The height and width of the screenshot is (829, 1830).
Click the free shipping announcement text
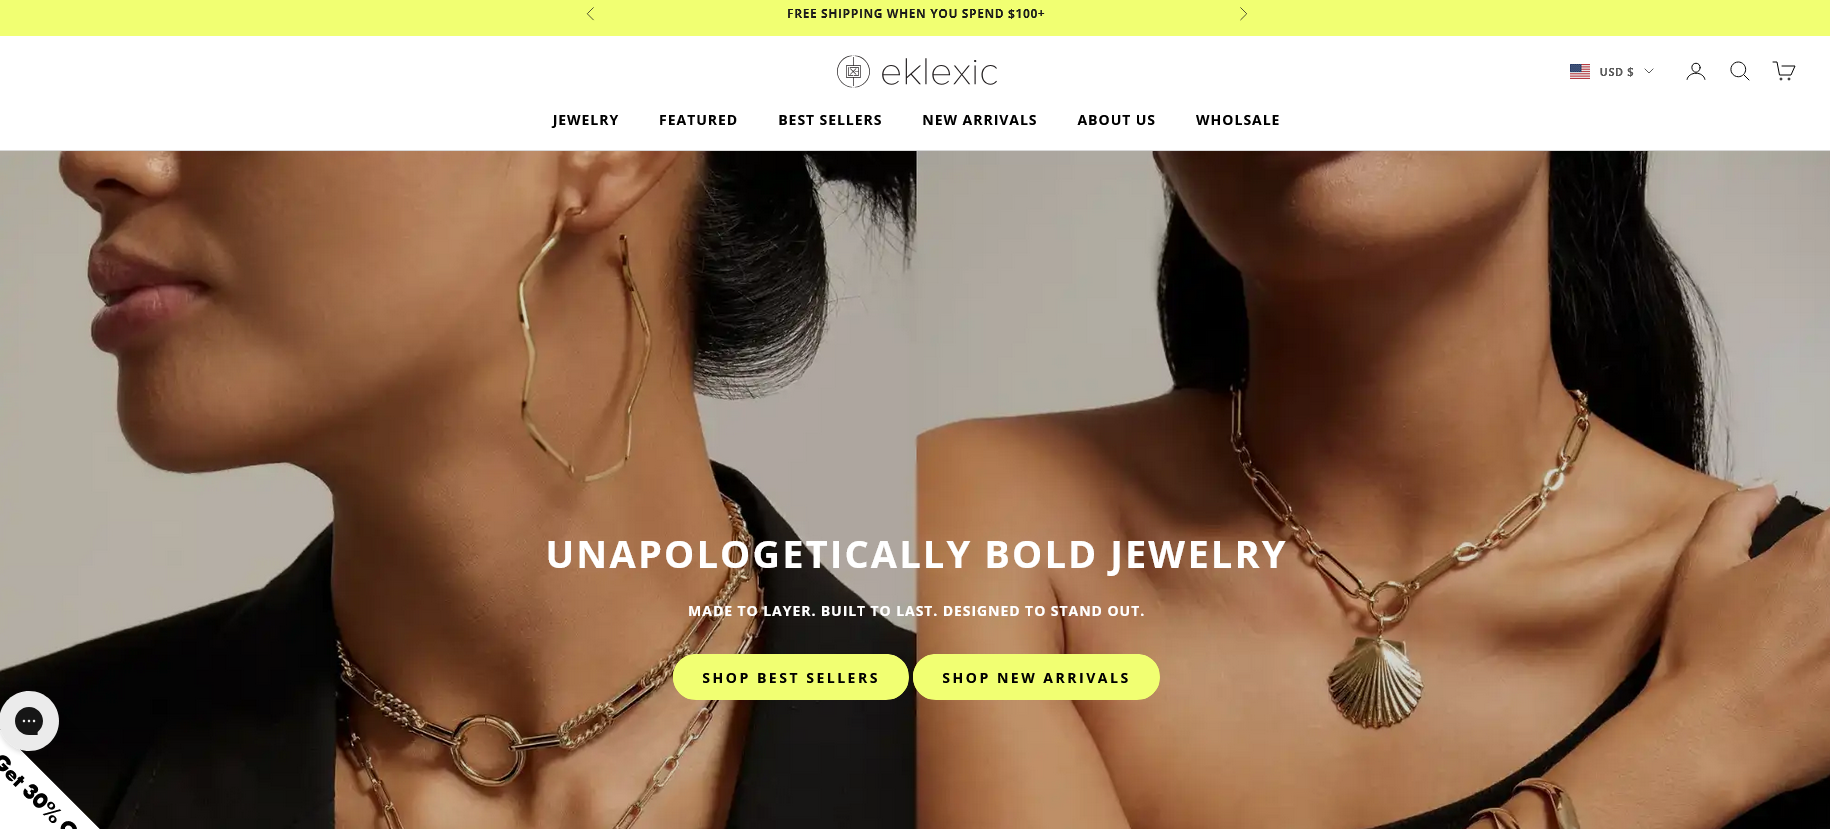(915, 14)
